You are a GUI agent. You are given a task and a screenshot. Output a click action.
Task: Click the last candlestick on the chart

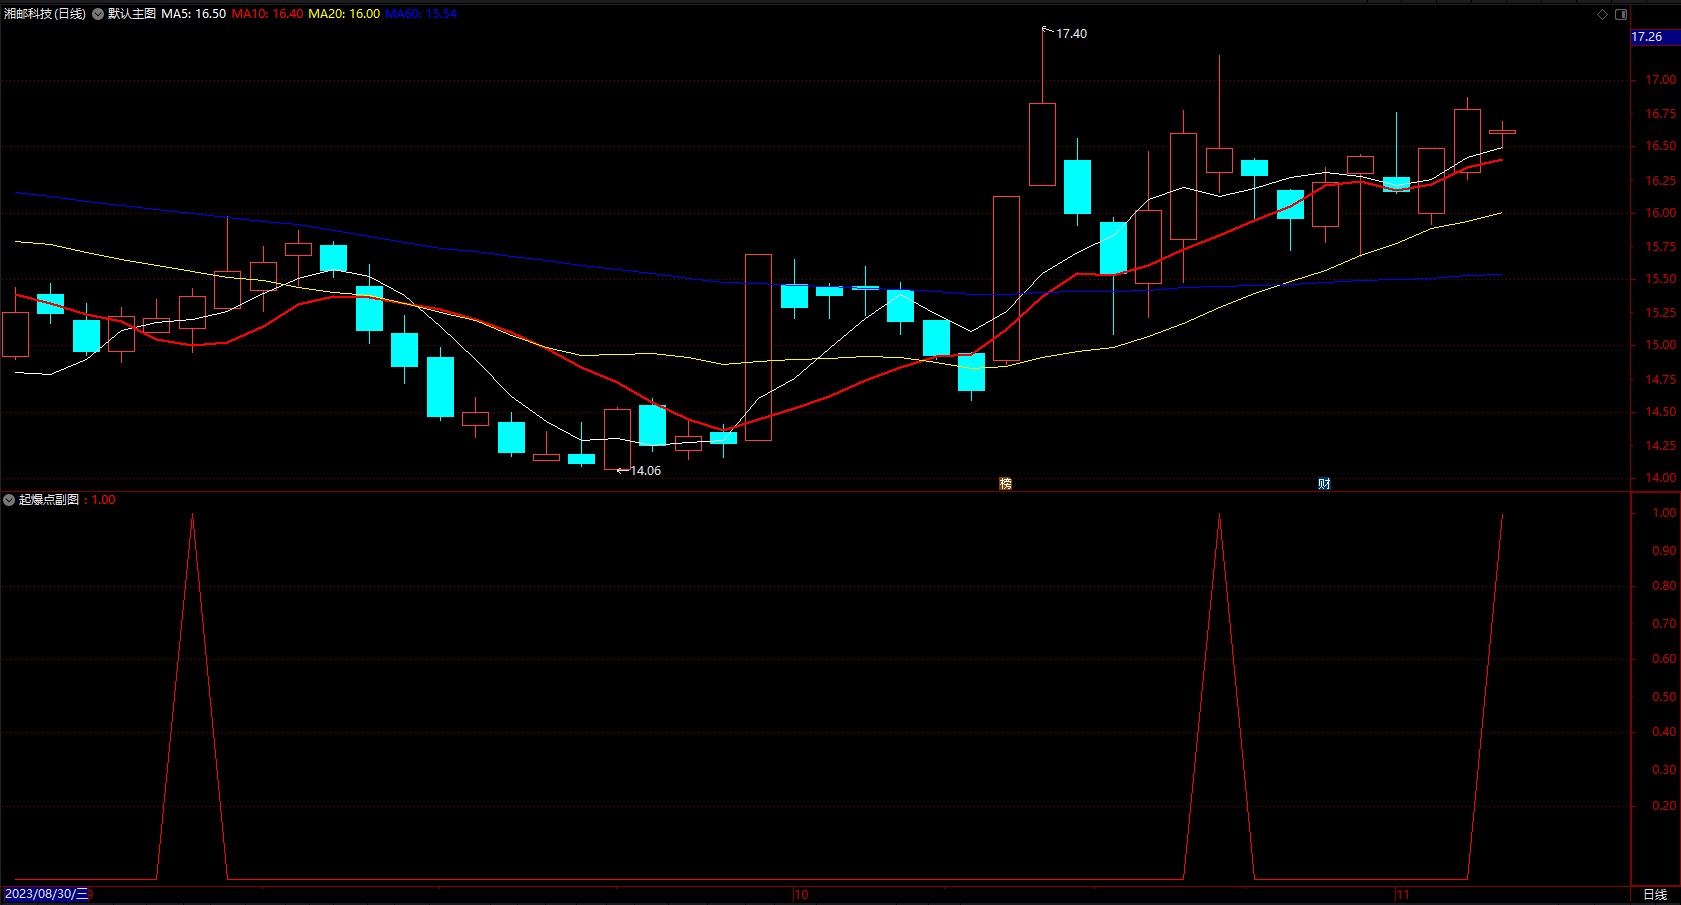[1502, 131]
